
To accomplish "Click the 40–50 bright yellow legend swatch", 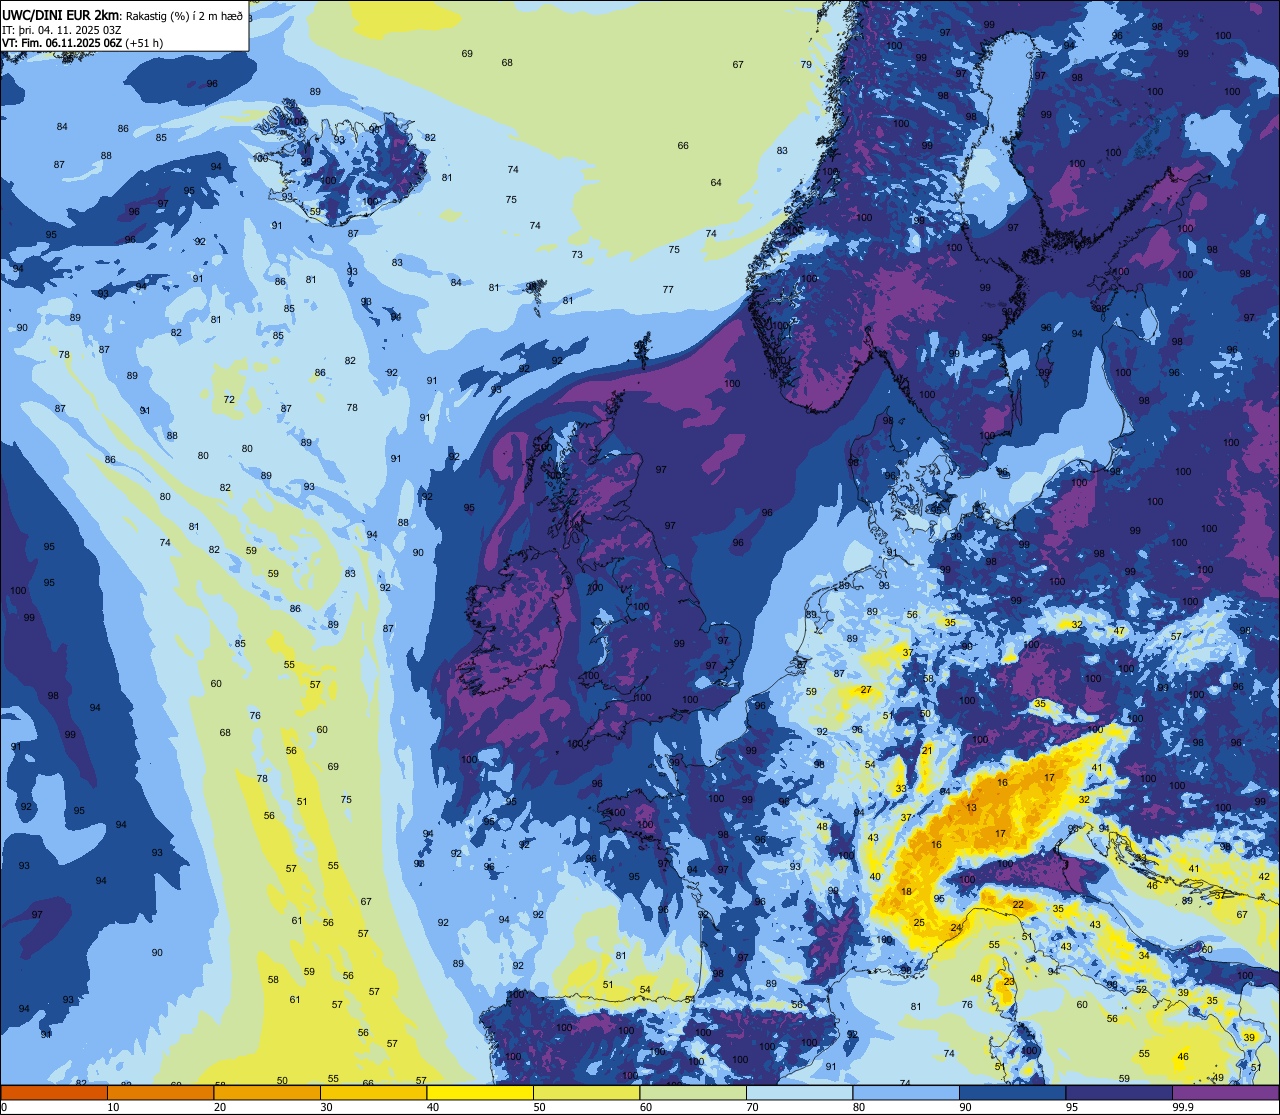I will pyautogui.click(x=480, y=1092).
